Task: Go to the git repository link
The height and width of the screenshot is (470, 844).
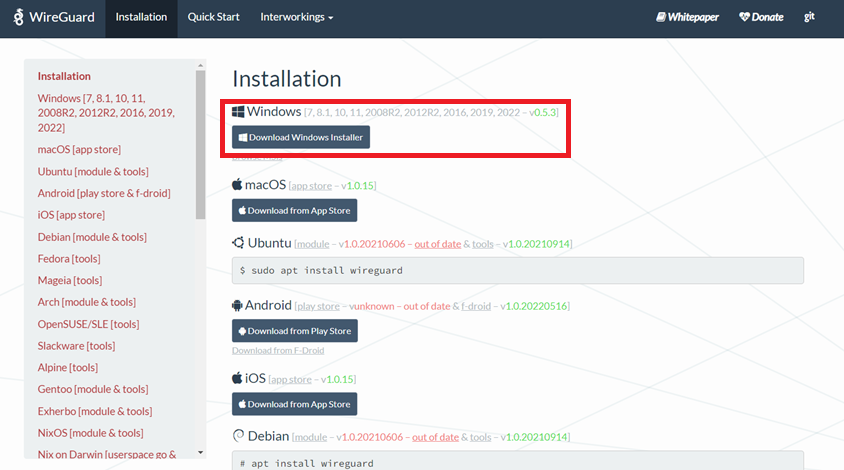Action: pyautogui.click(x=809, y=18)
